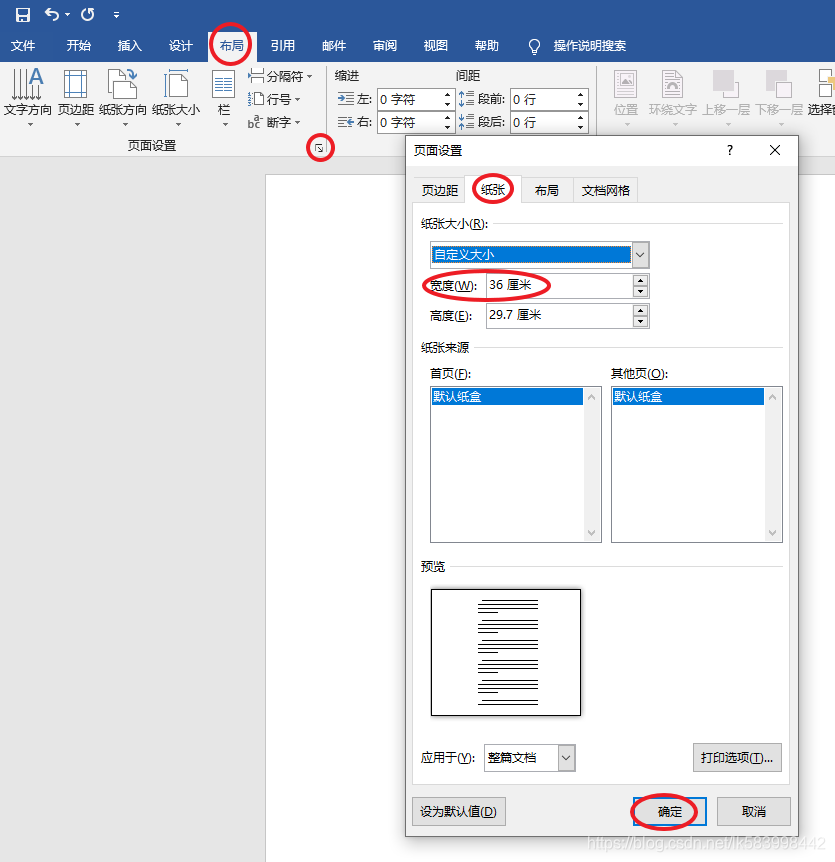Click the Height (高度) input field
Viewport: 835px width, 862px height.
coord(560,316)
